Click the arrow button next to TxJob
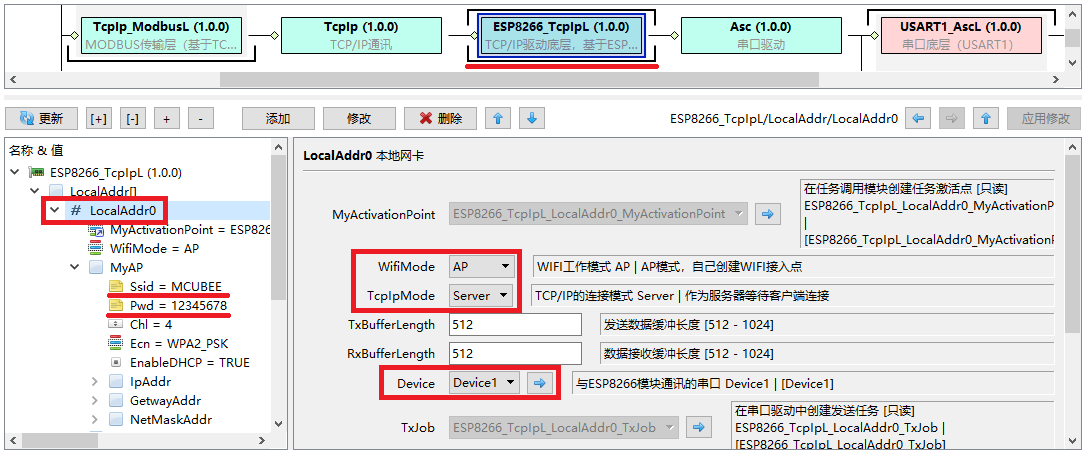This screenshot has height=456, width=1086. click(697, 428)
